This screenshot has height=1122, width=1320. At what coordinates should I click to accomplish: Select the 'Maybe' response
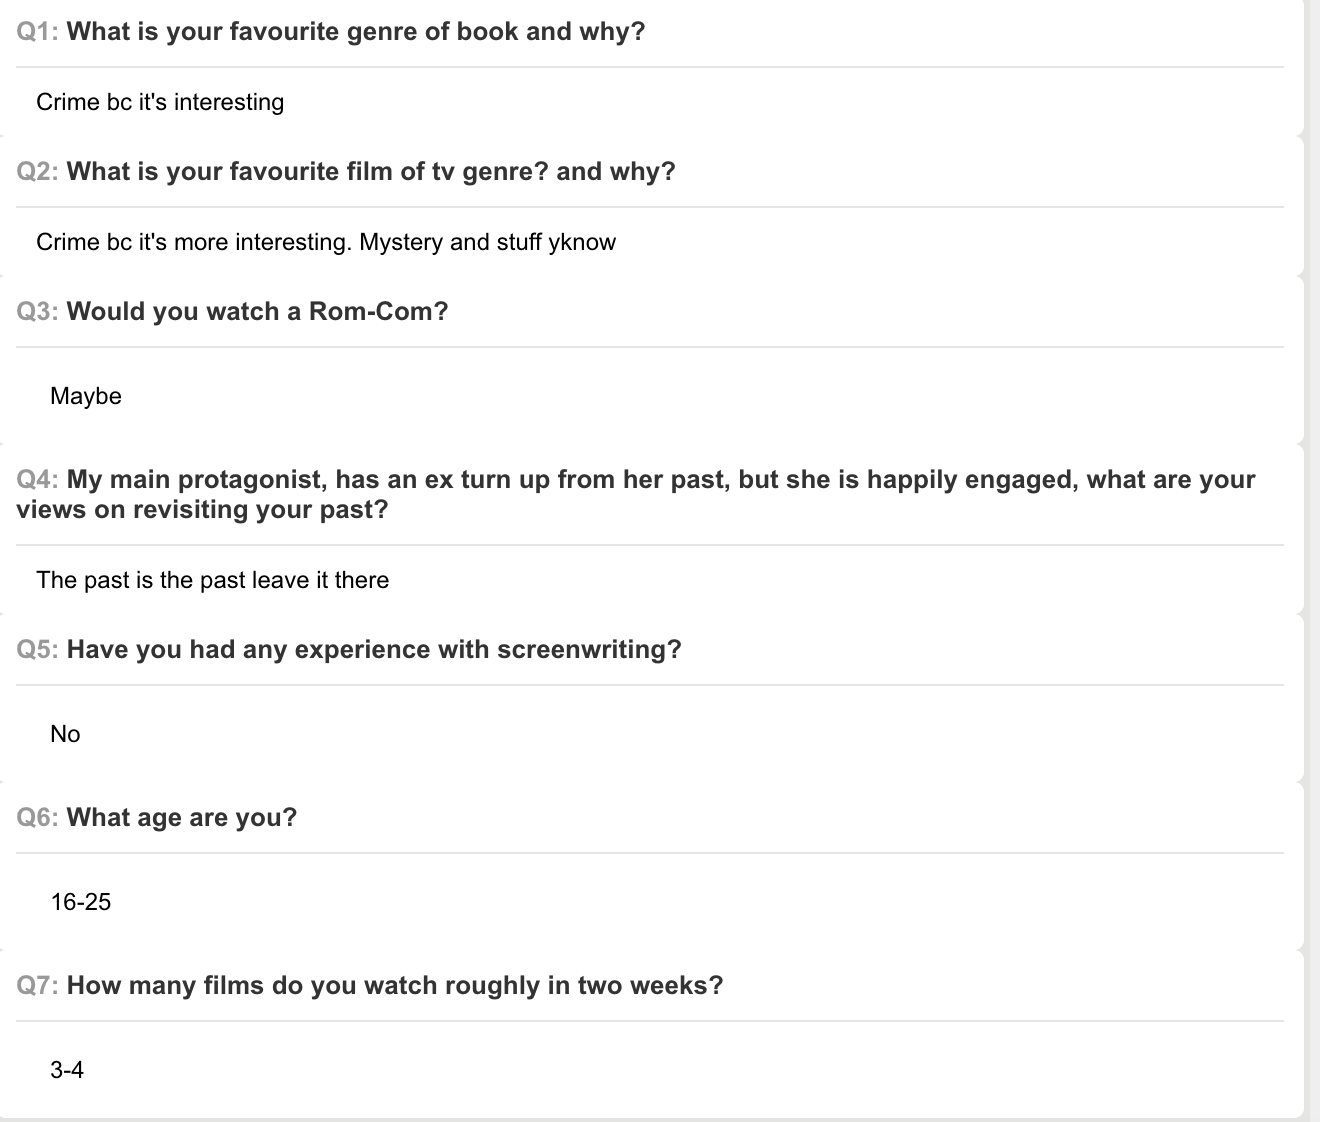[86, 396]
